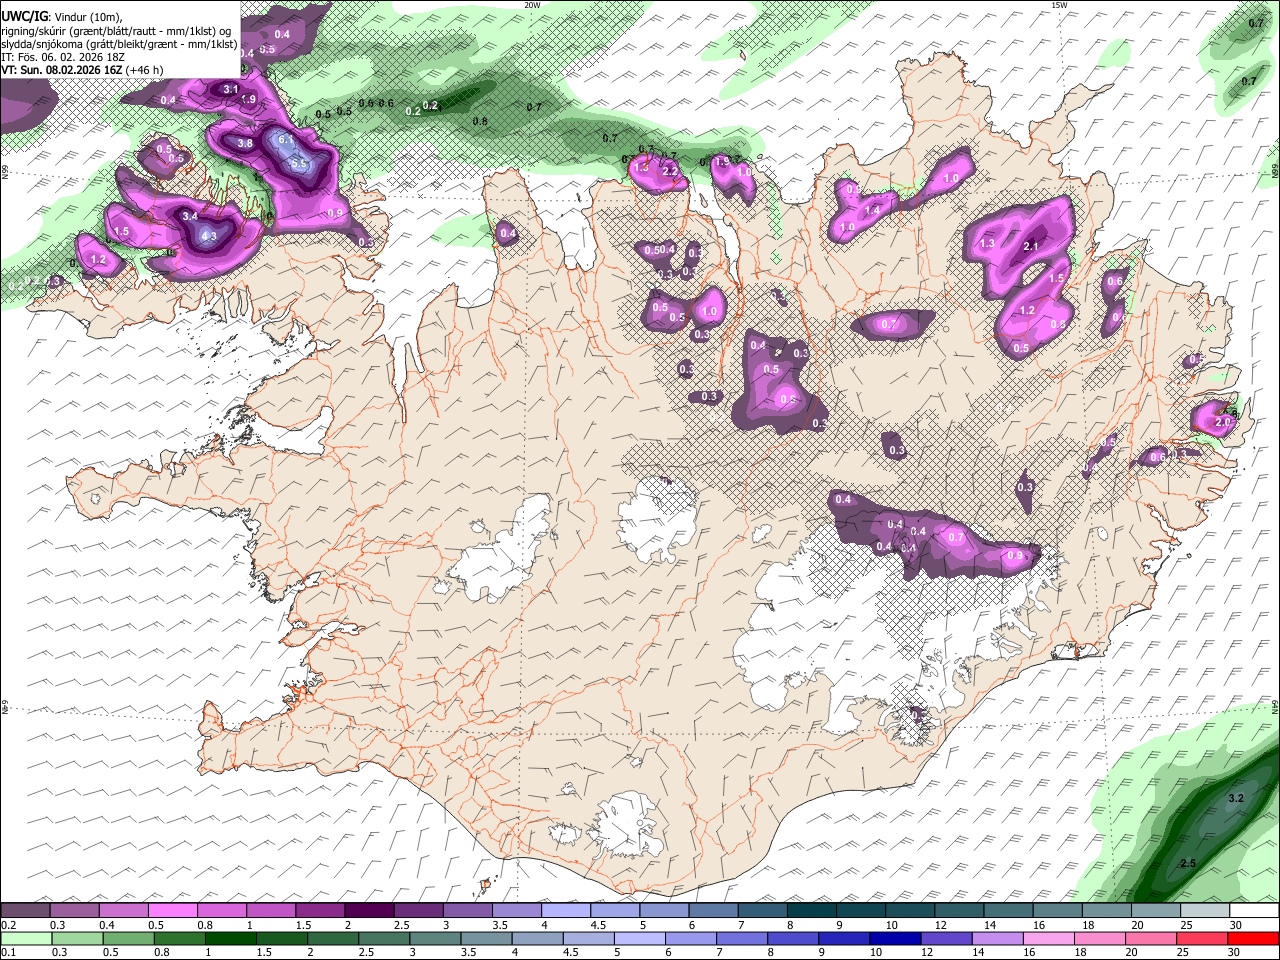Click the 3.8 snowfall value label
Screen dimensions: 1280x960
(245, 143)
